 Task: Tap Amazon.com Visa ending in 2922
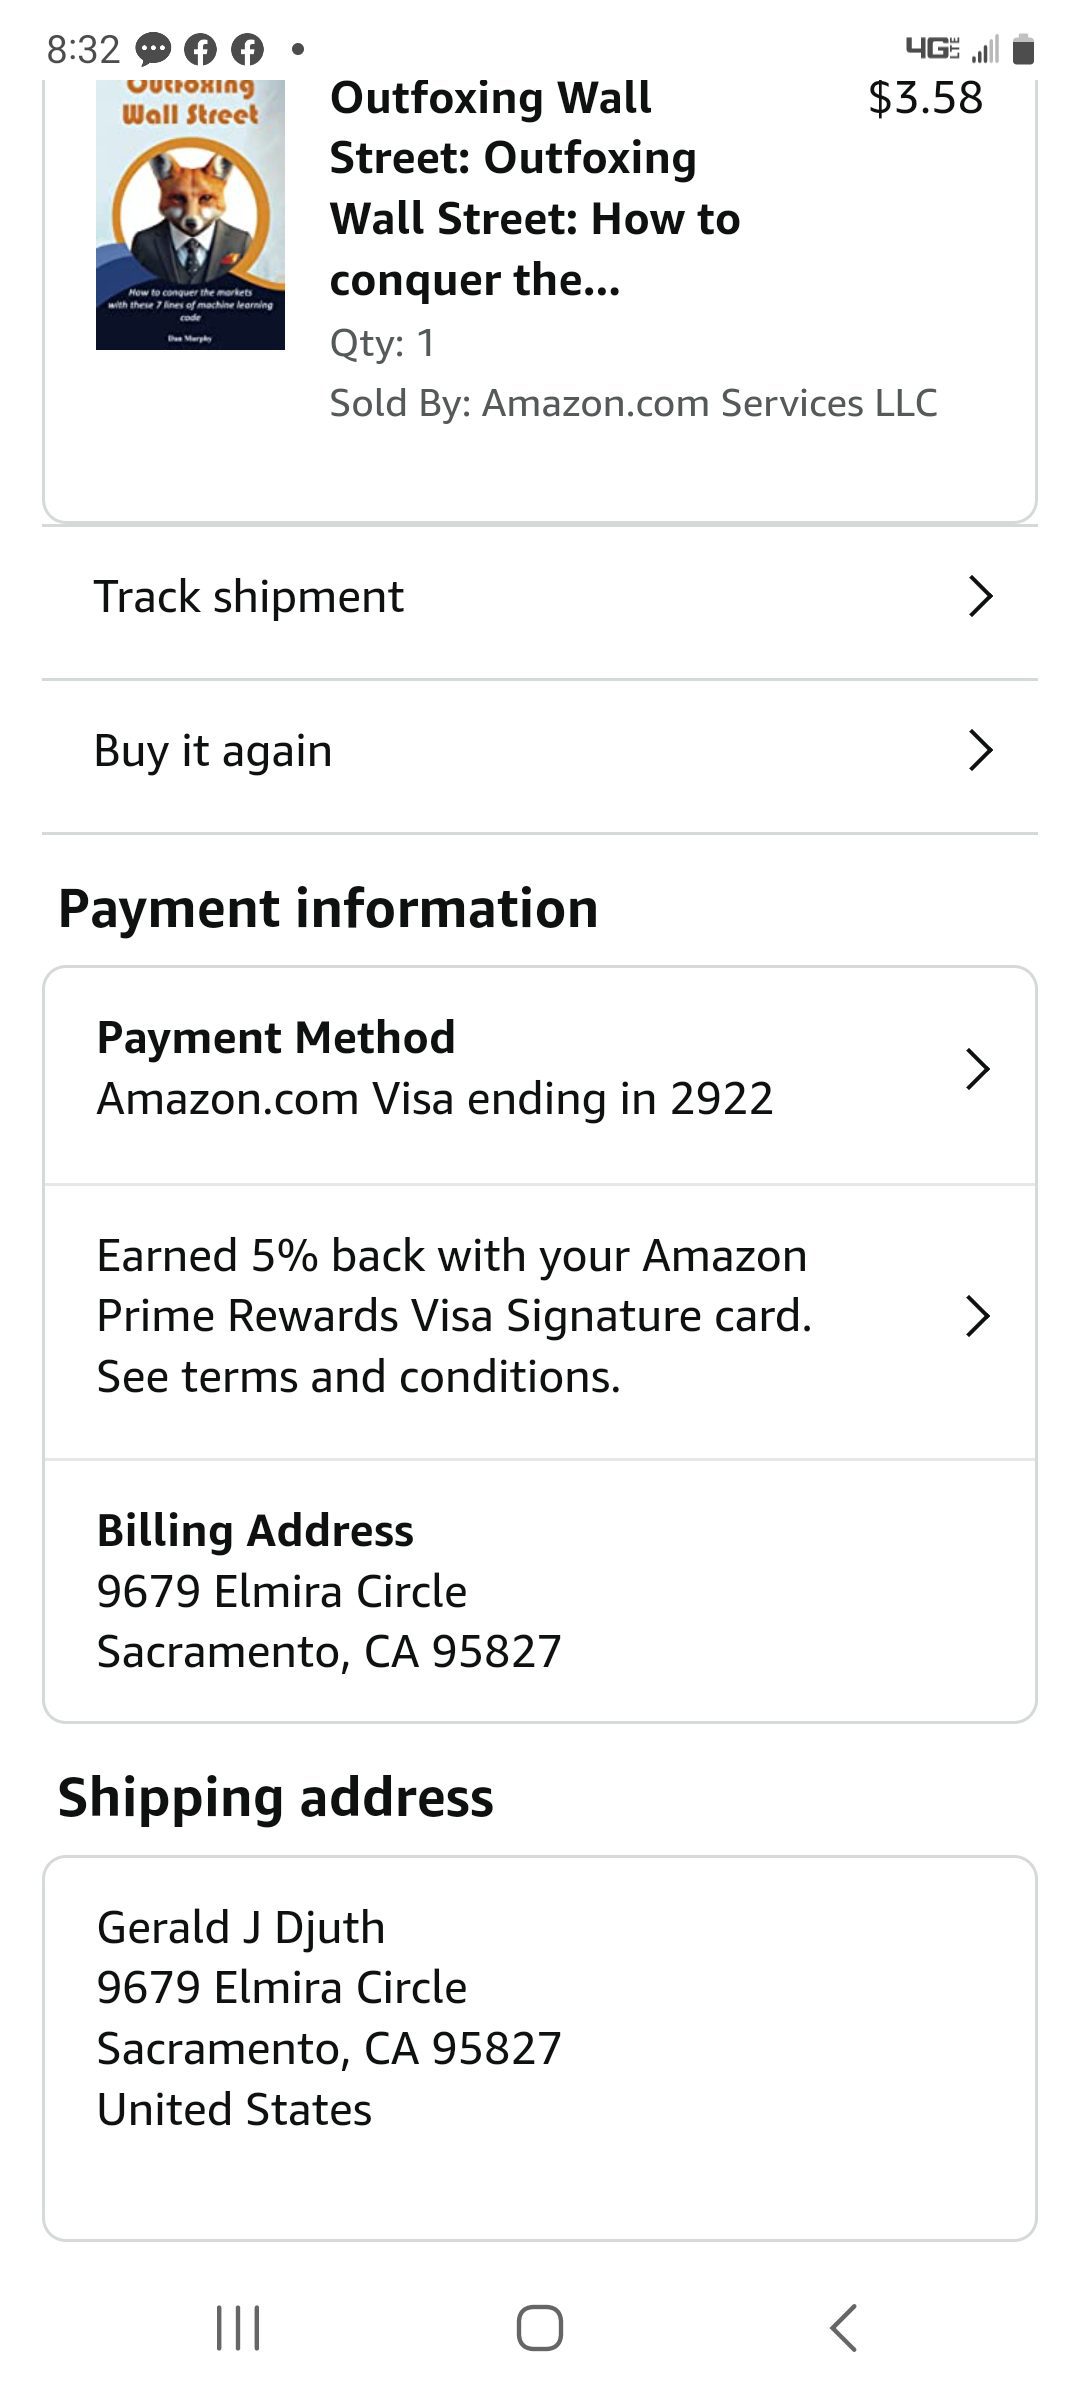pos(435,1099)
